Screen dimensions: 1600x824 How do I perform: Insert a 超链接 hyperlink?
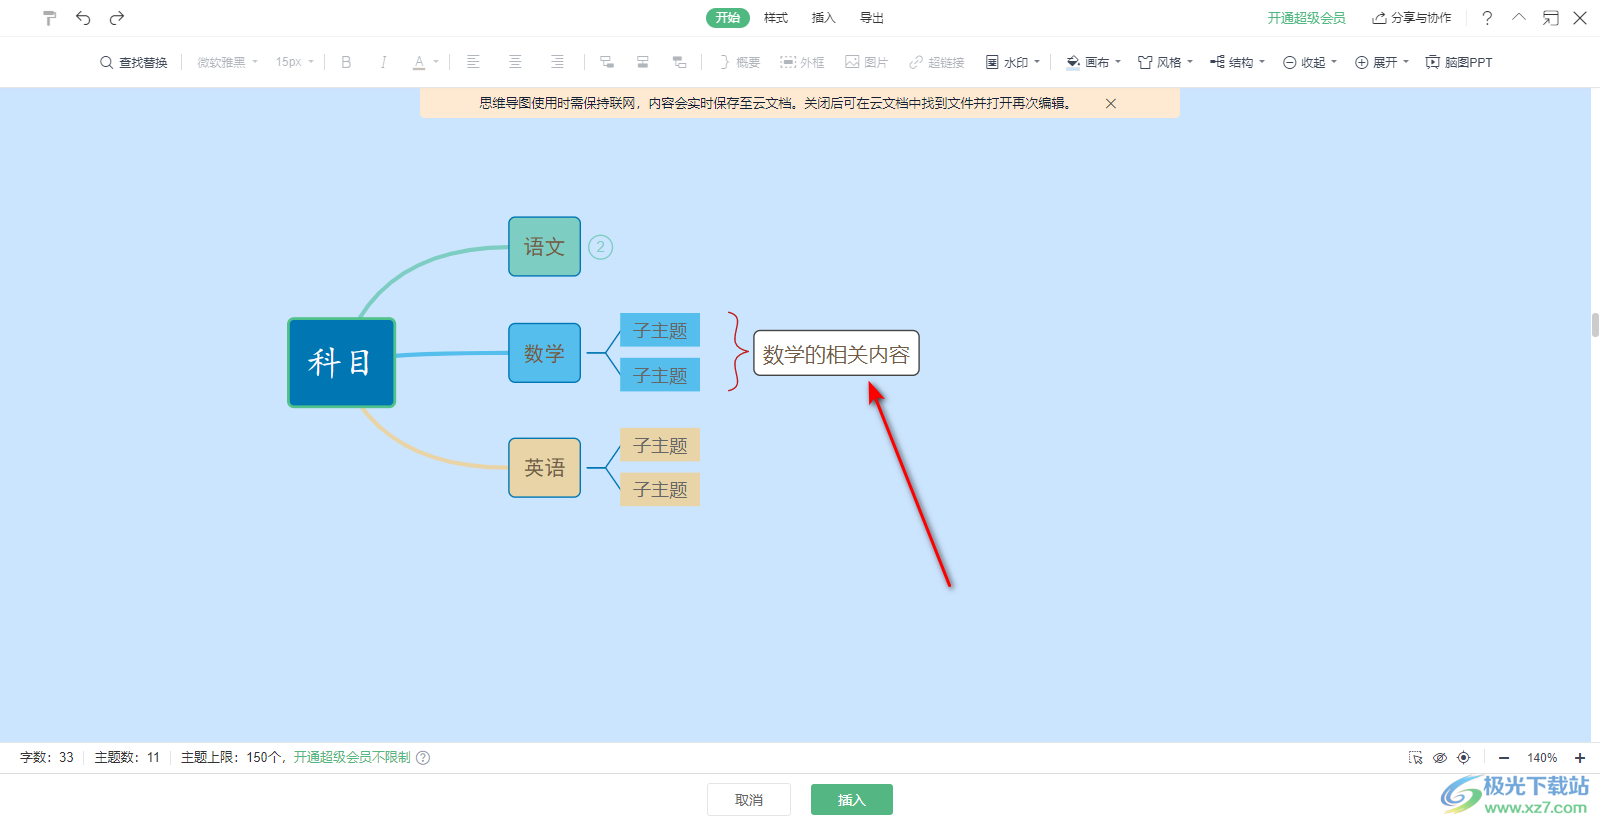pos(936,62)
